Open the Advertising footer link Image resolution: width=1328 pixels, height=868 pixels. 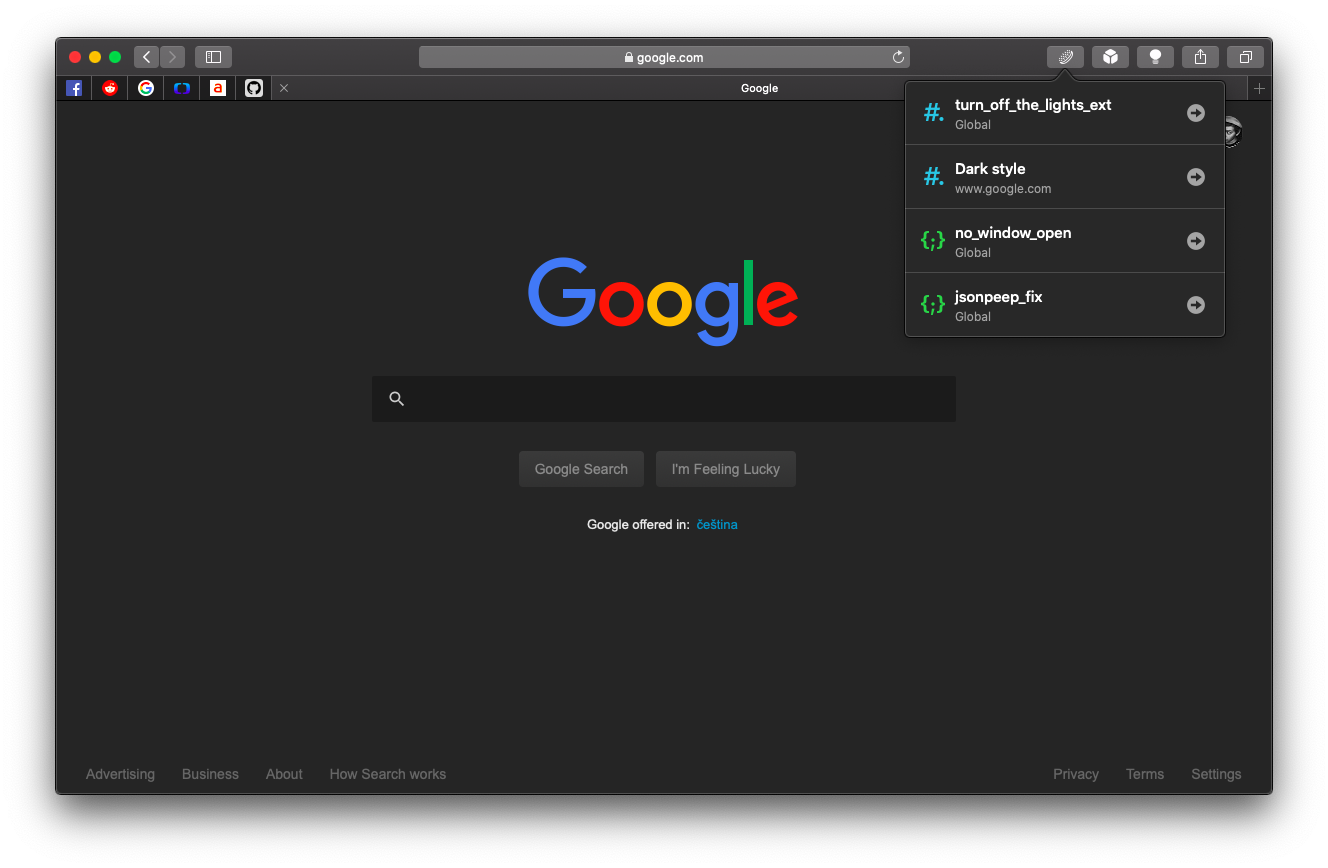coord(120,774)
